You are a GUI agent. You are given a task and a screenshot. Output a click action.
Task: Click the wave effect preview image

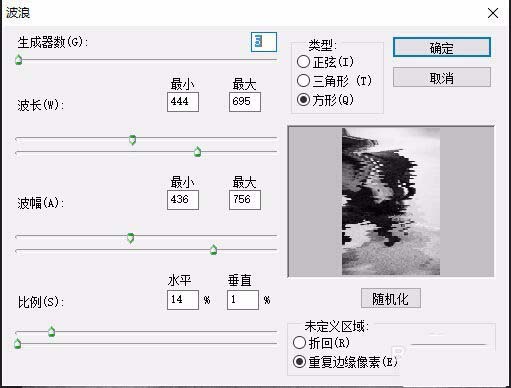[391, 201]
